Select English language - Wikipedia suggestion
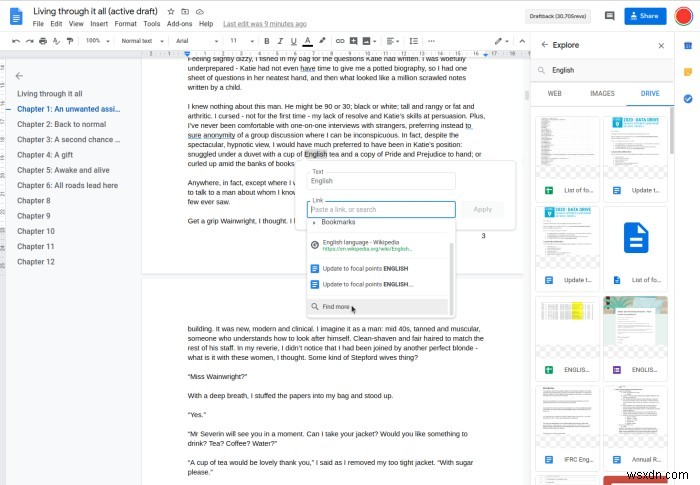The width and height of the screenshot is (700, 485). (379, 245)
